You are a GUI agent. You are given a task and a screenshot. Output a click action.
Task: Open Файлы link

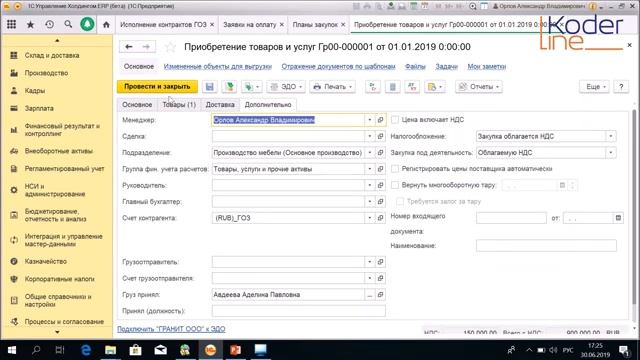(415, 67)
